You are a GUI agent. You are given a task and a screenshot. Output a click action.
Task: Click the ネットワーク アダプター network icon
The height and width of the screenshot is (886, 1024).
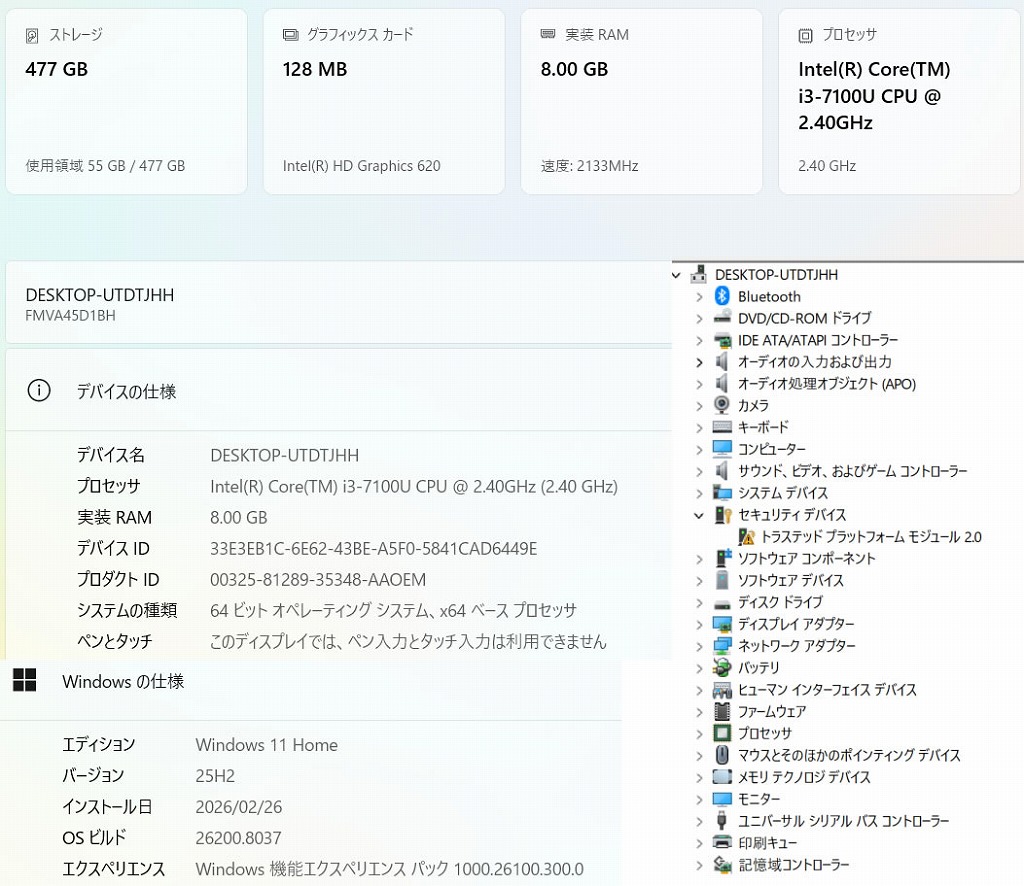pyautogui.click(x=722, y=645)
